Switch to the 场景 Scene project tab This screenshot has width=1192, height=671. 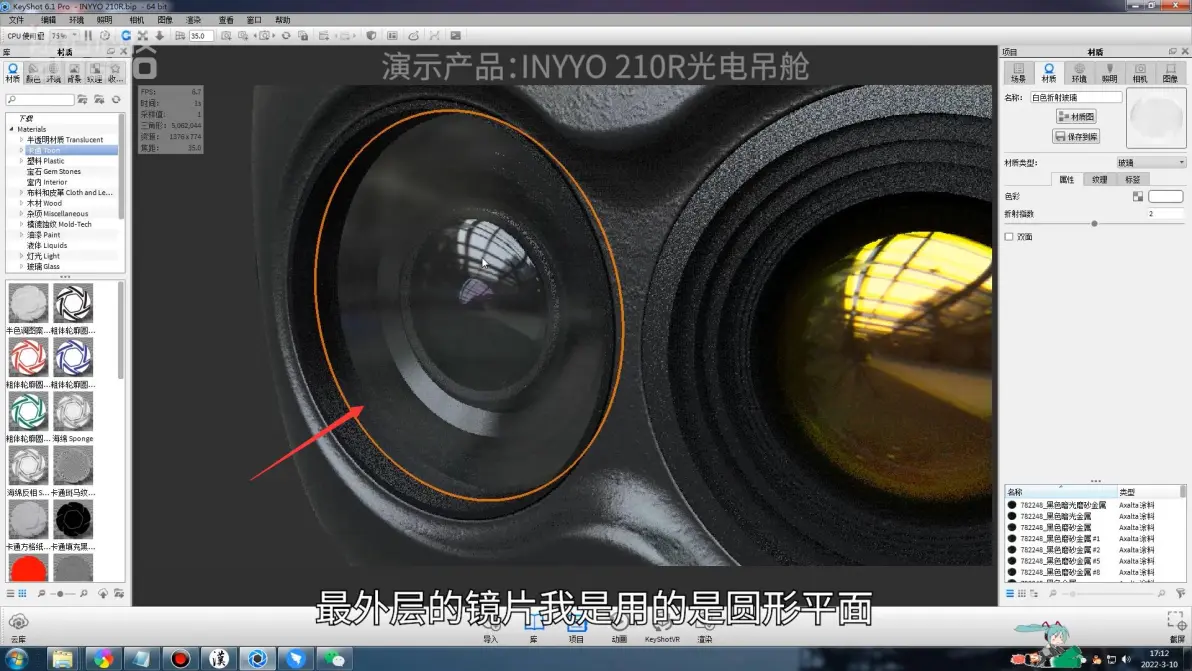tap(1019, 73)
